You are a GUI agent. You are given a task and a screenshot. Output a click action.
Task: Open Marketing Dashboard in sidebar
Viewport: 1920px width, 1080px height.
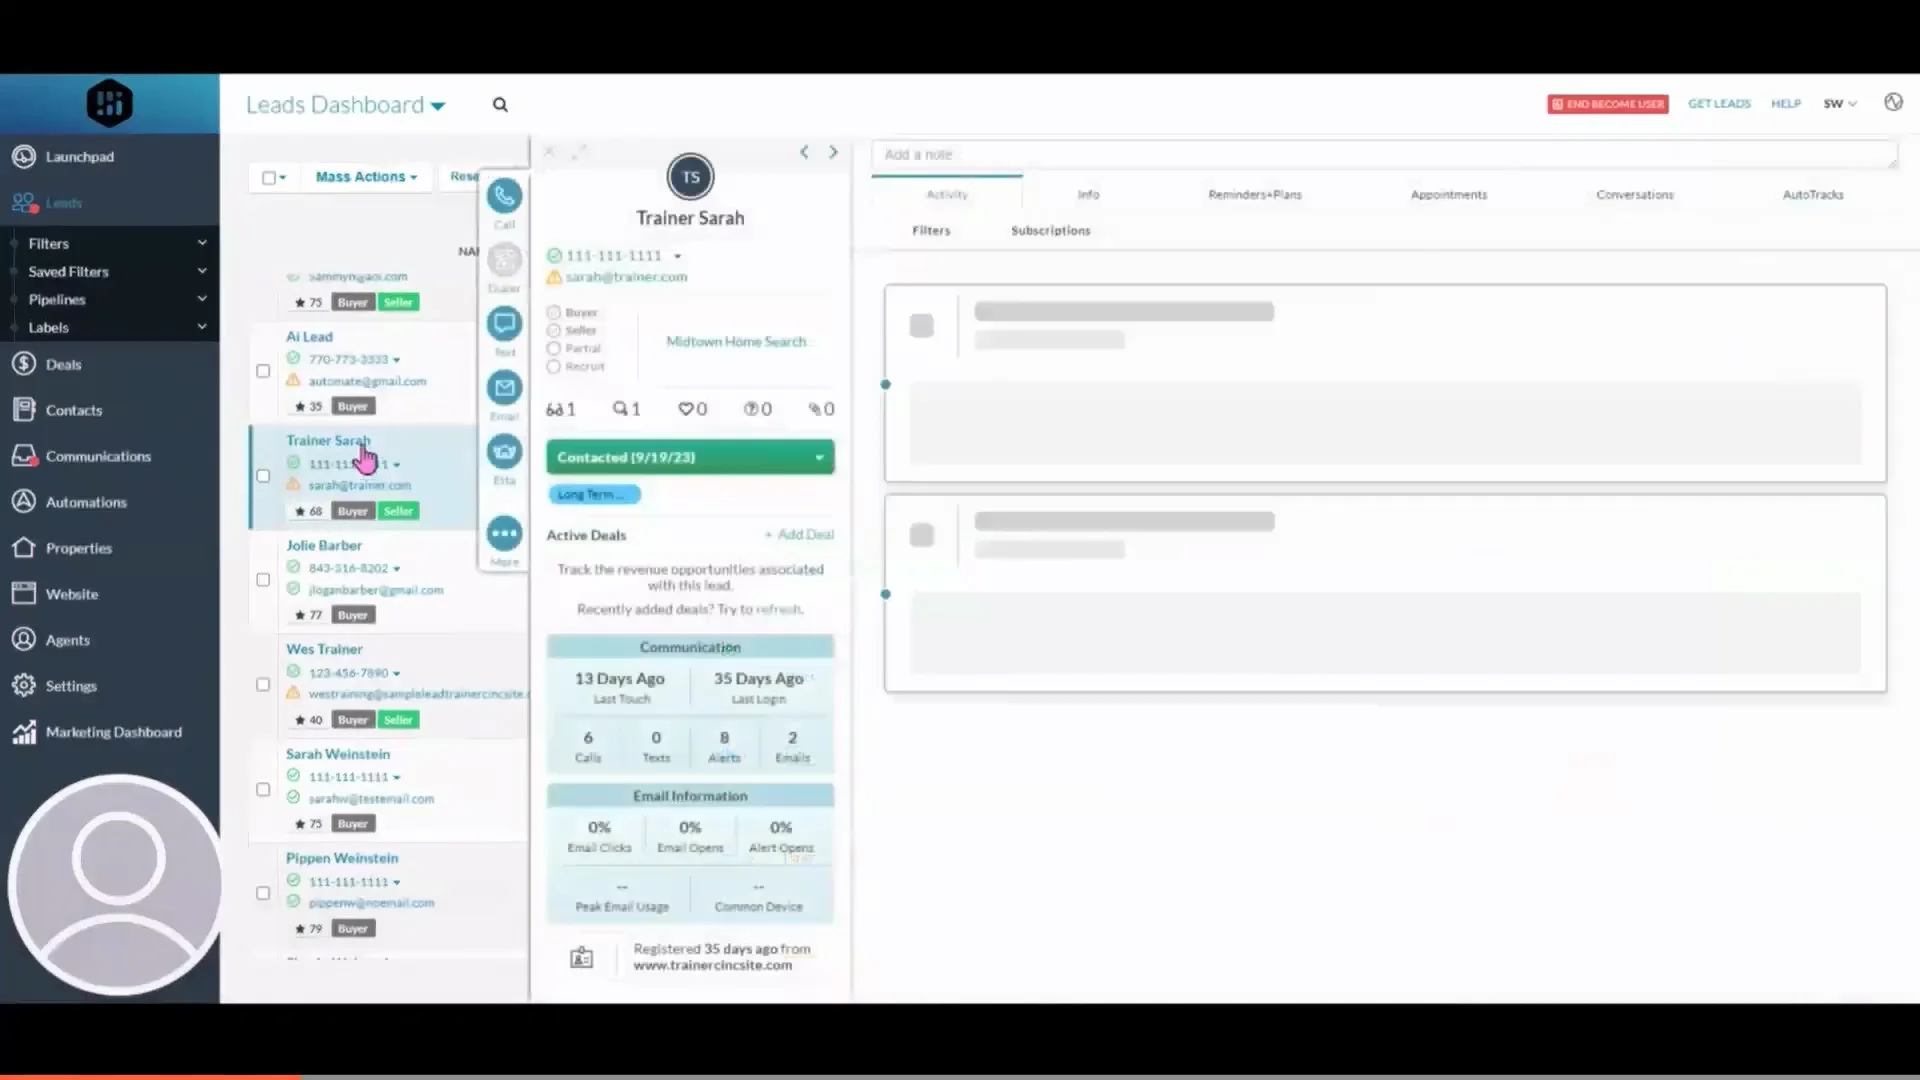113,732
